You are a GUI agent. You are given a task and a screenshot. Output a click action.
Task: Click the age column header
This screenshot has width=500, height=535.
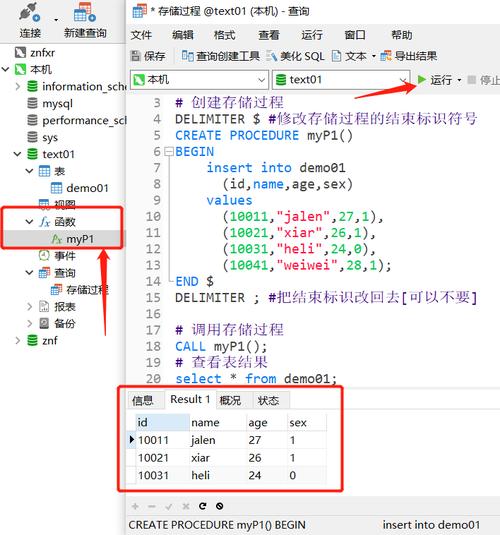coord(267,422)
